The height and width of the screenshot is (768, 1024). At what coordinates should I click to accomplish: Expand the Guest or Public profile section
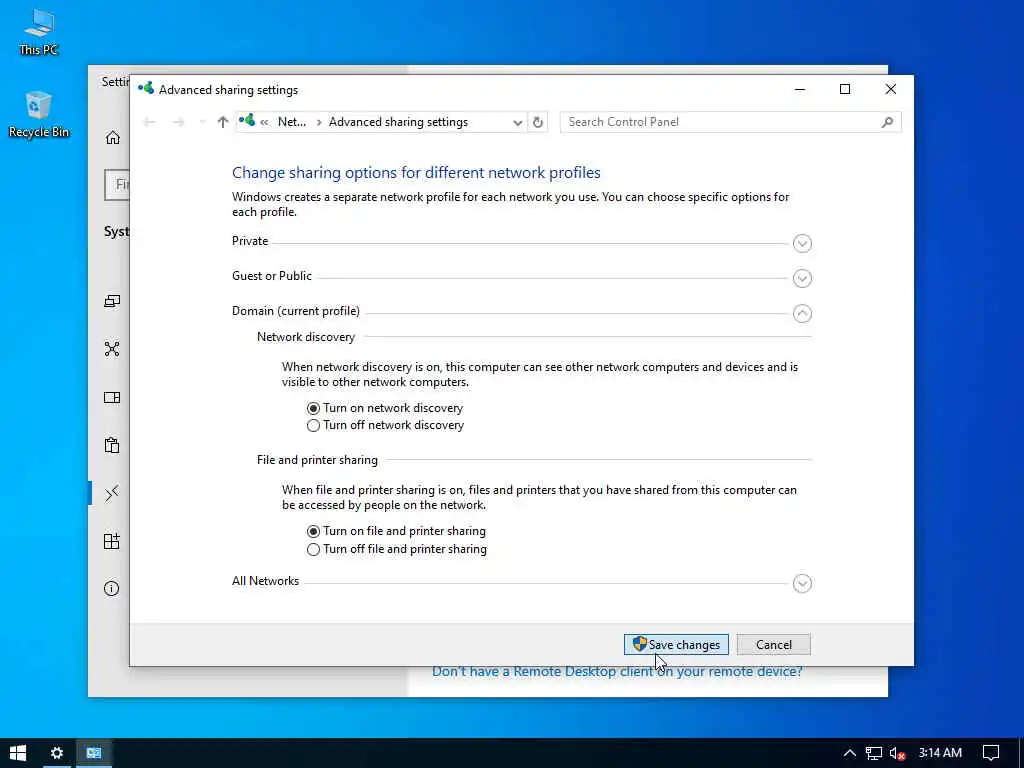pyautogui.click(x=802, y=279)
